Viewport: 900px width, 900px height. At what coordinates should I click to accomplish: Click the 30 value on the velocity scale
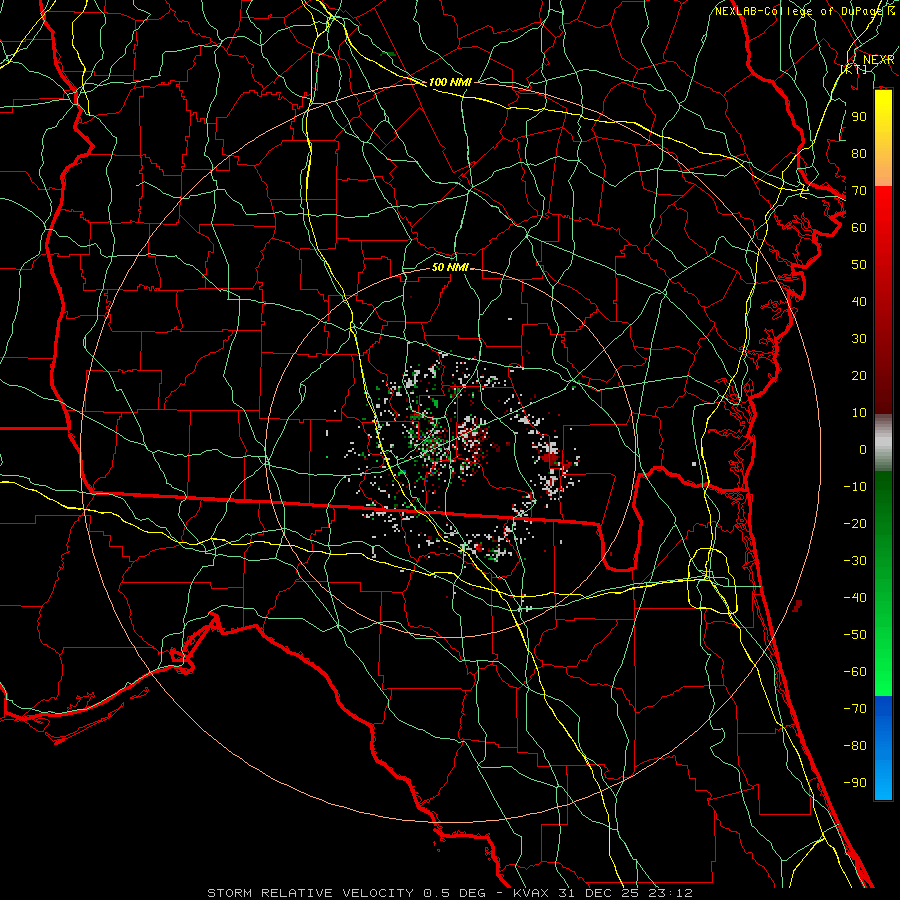(859, 339)
